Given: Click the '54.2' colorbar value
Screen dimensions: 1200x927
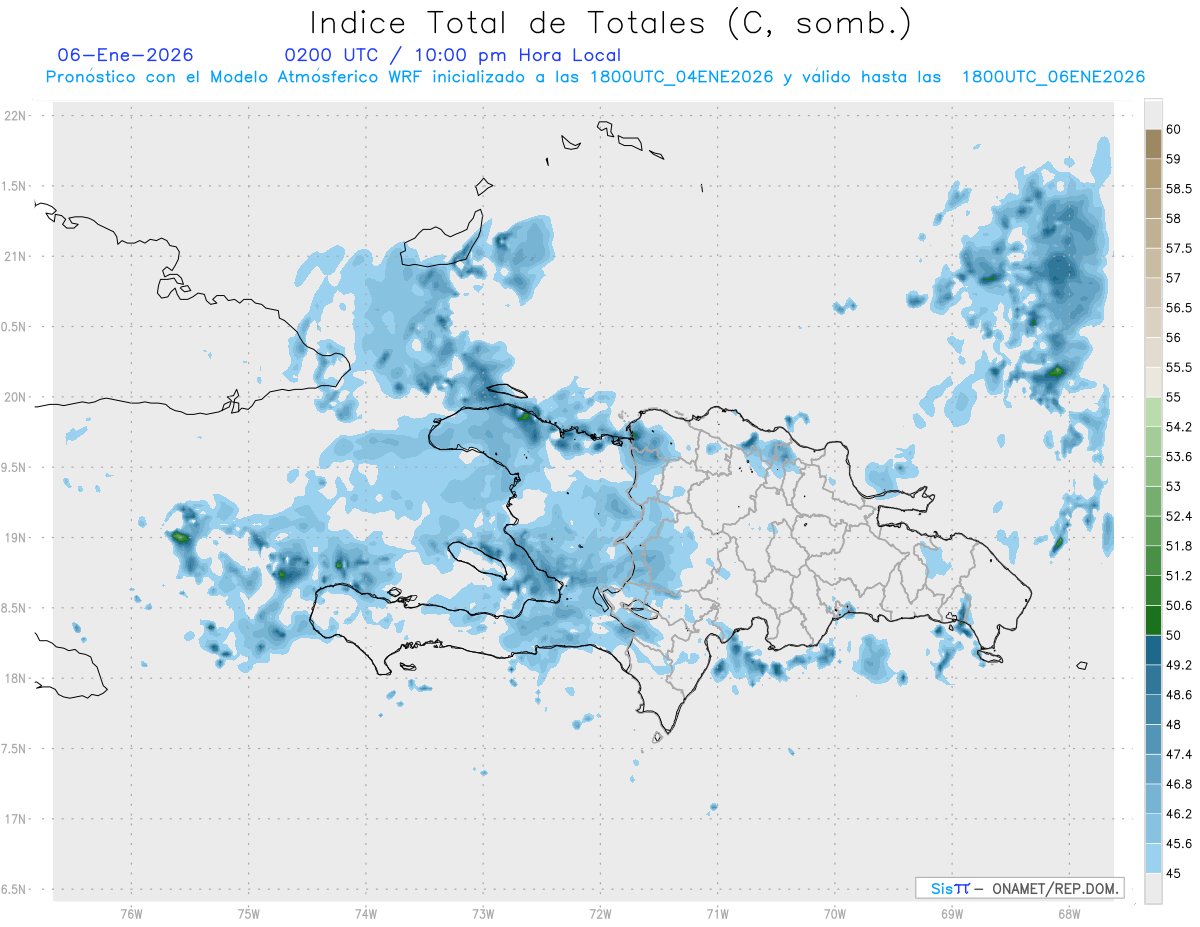Looking at the screenshot, I should 1179,427.
